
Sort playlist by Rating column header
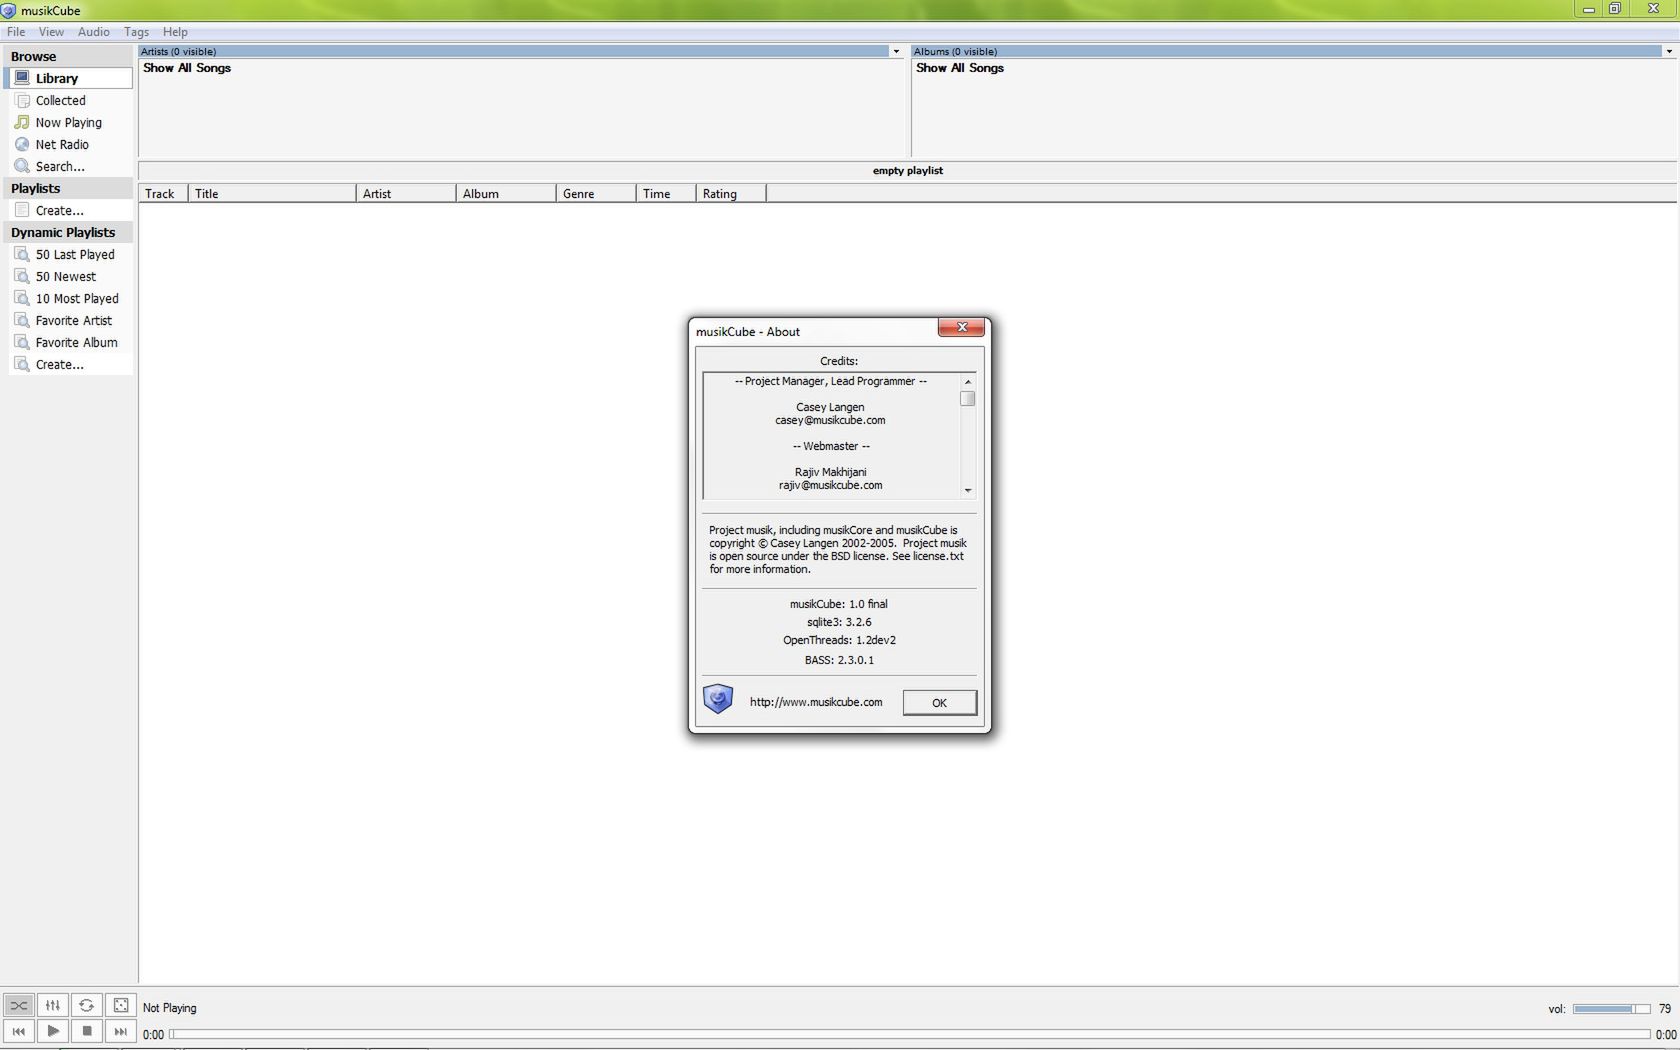(x=731, y=193)
